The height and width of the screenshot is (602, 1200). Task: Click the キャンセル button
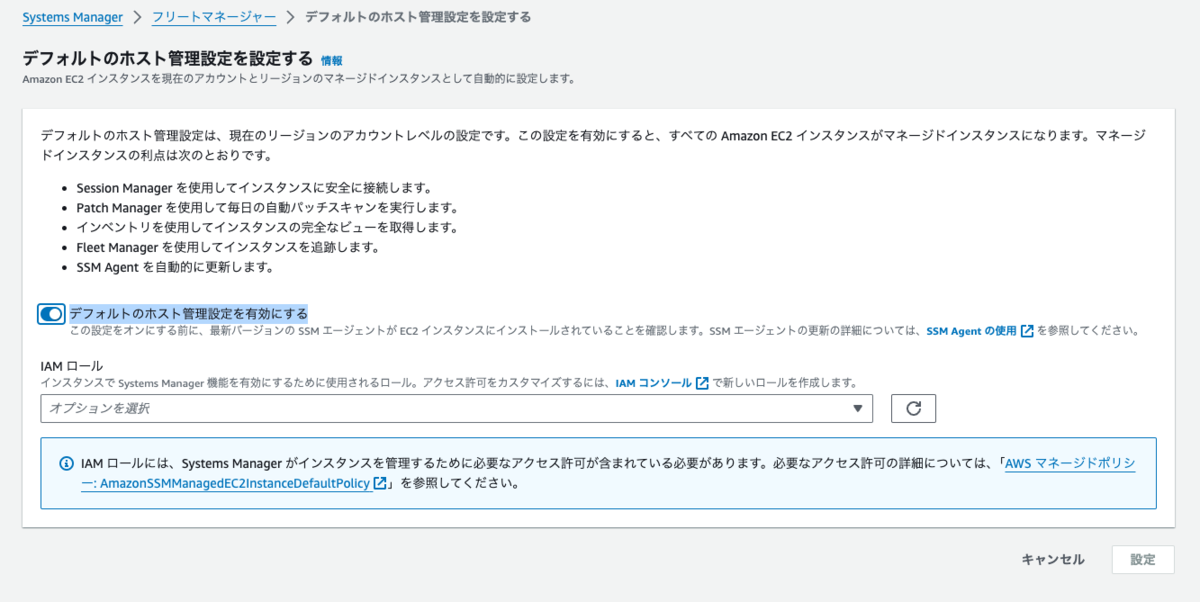click(x=1053, y=560)
